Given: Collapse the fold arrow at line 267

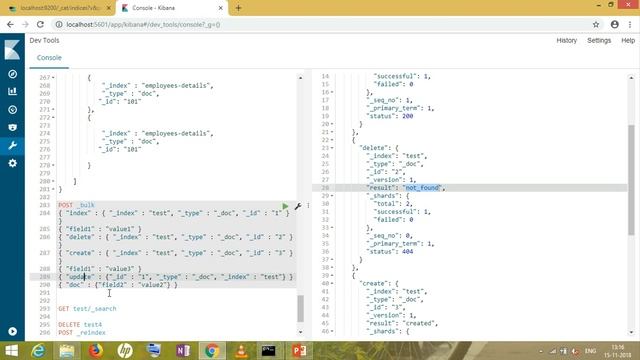Looking at the screenshot, I should click(53, 78).
